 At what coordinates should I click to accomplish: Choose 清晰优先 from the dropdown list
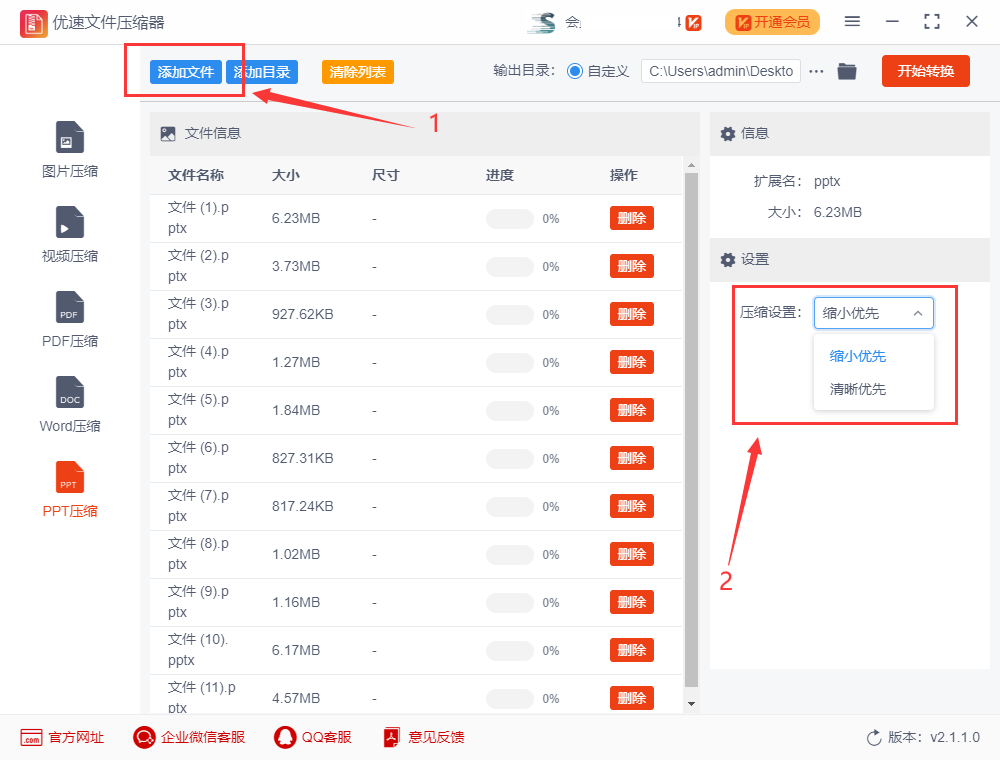coord(858,390)
